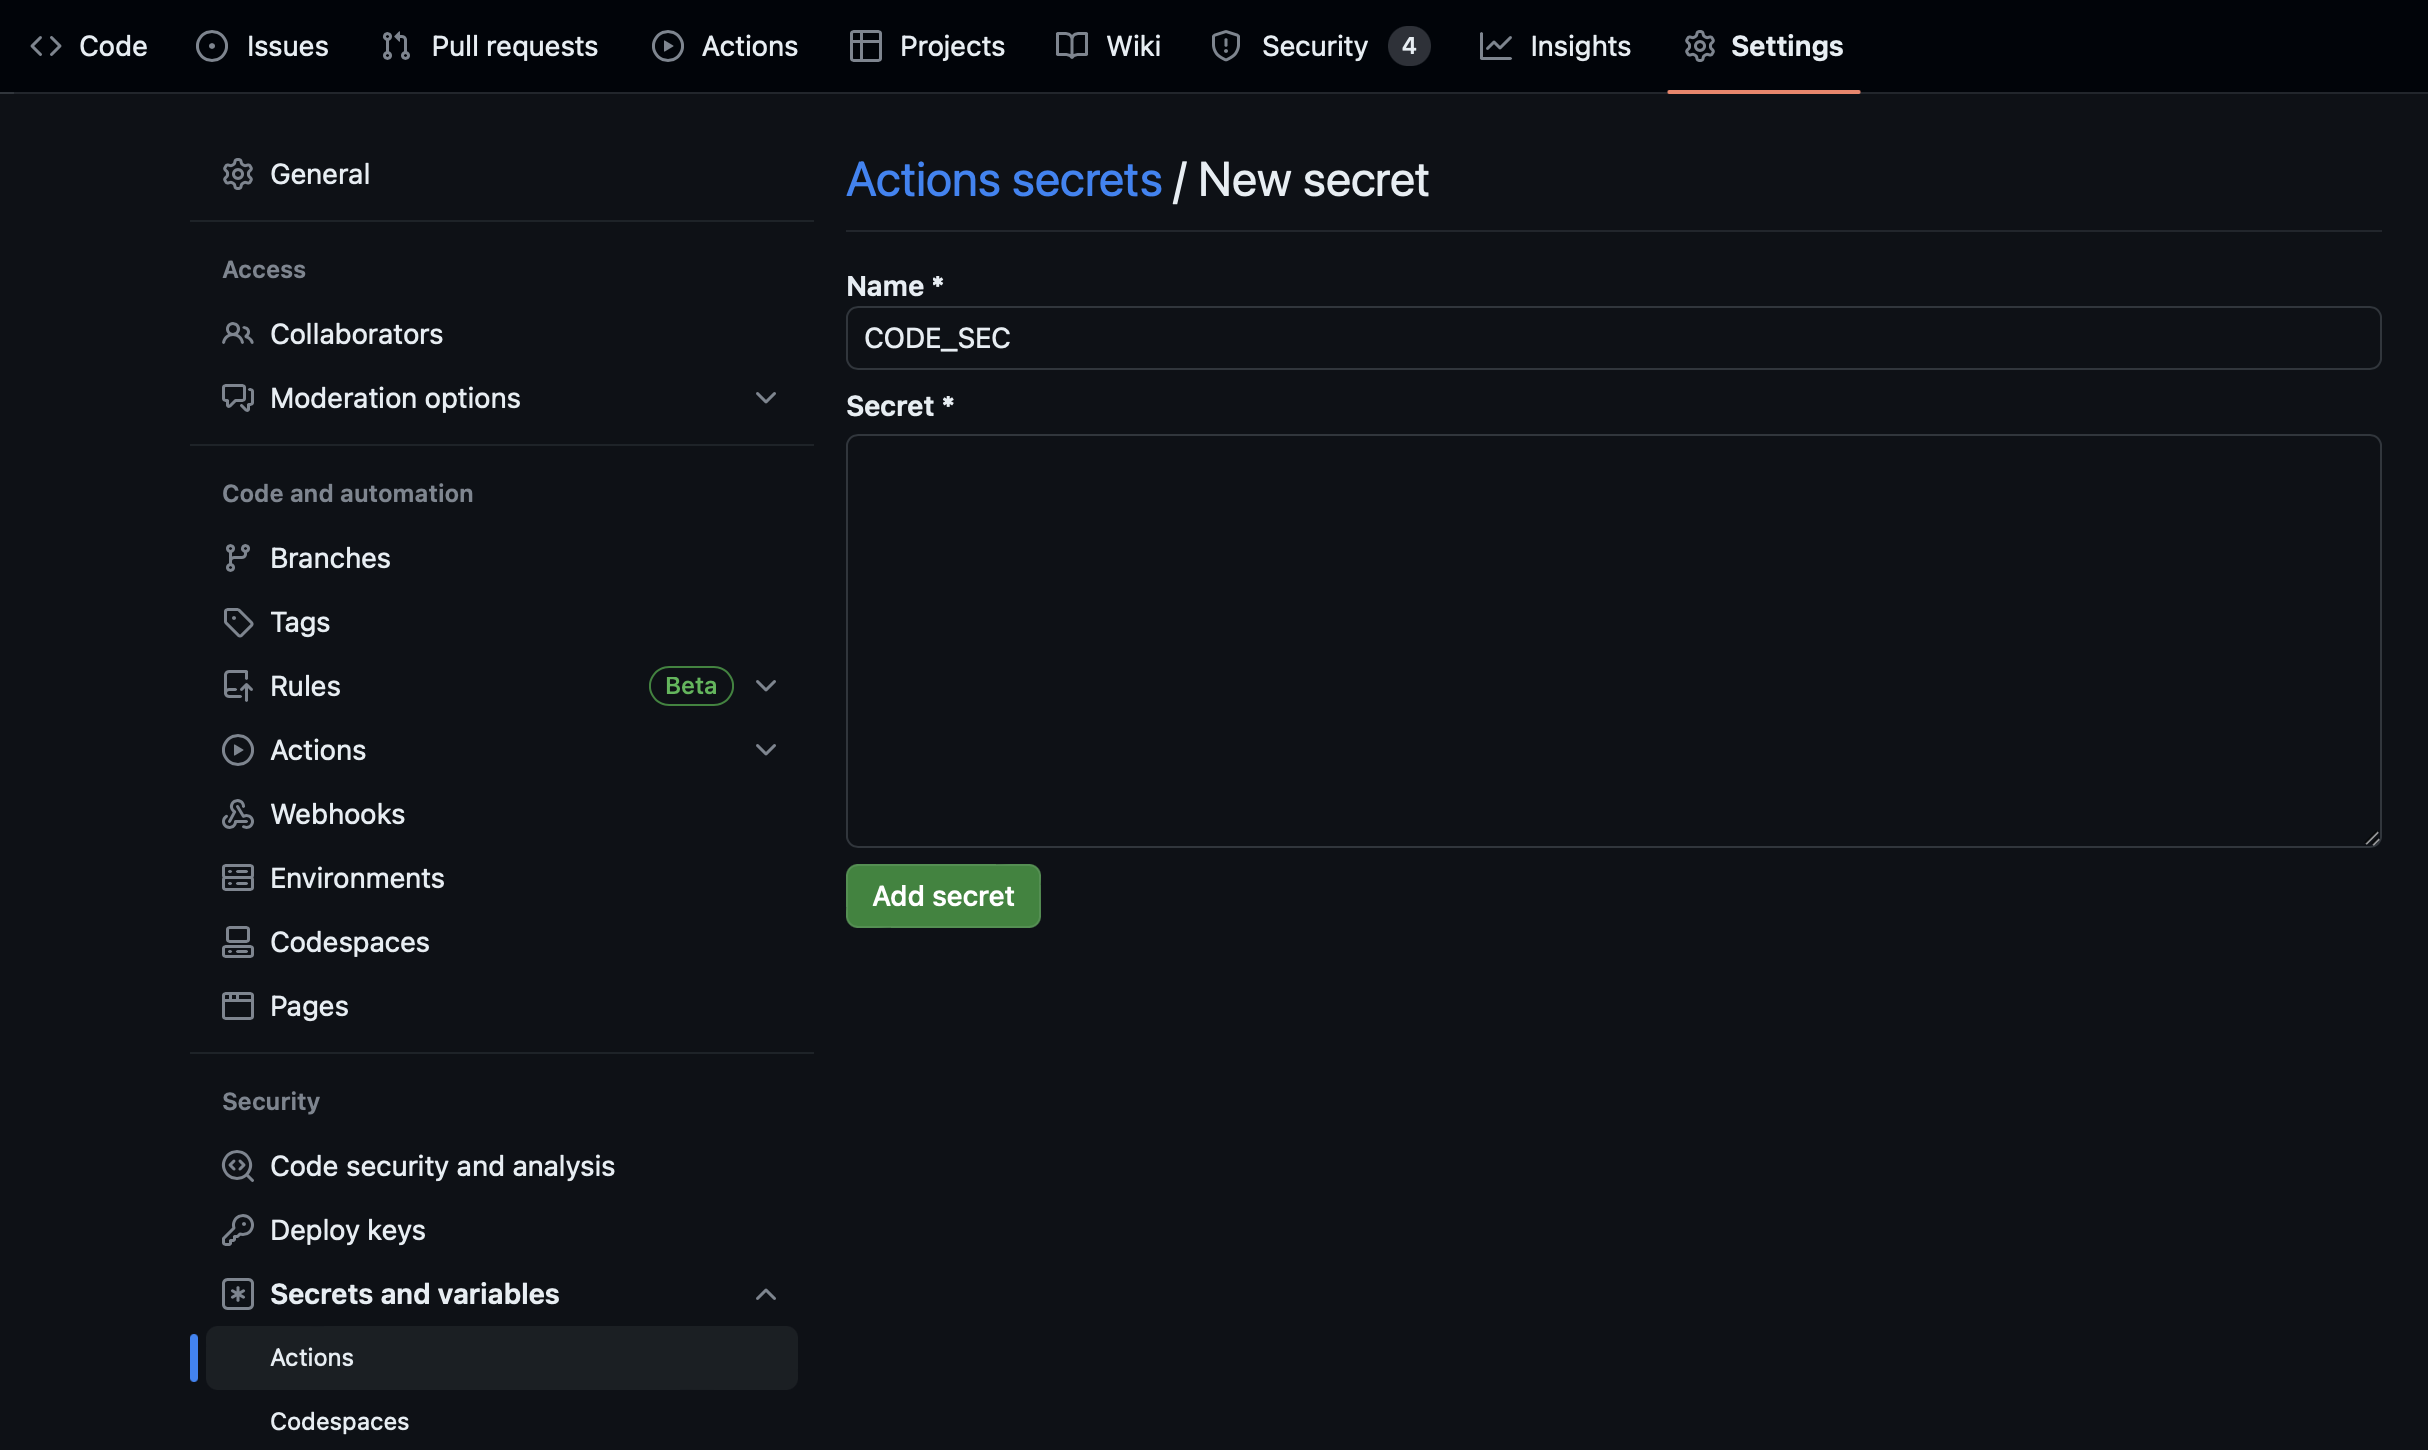Screen dimensions: 2428x1450
Task: Click the Code security and analysis icon
Action: coord(237,1166)
